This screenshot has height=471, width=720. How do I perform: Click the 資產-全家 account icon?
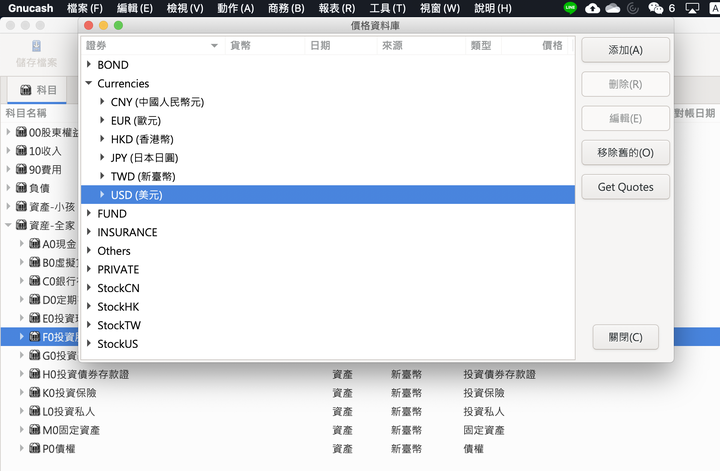[21, 225]
